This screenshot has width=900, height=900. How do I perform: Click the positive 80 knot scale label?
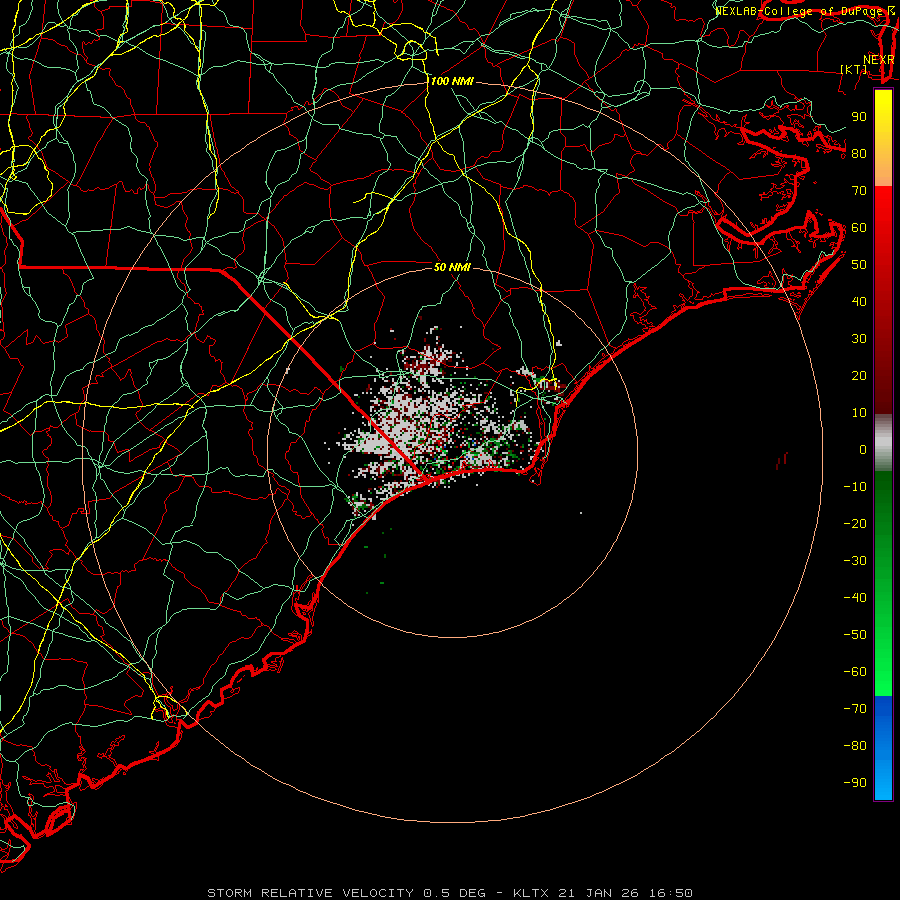coord(859,153)
